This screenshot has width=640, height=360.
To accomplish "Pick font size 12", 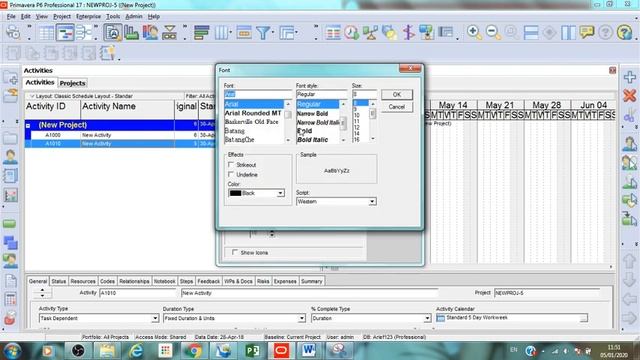I will coord(357,127).
